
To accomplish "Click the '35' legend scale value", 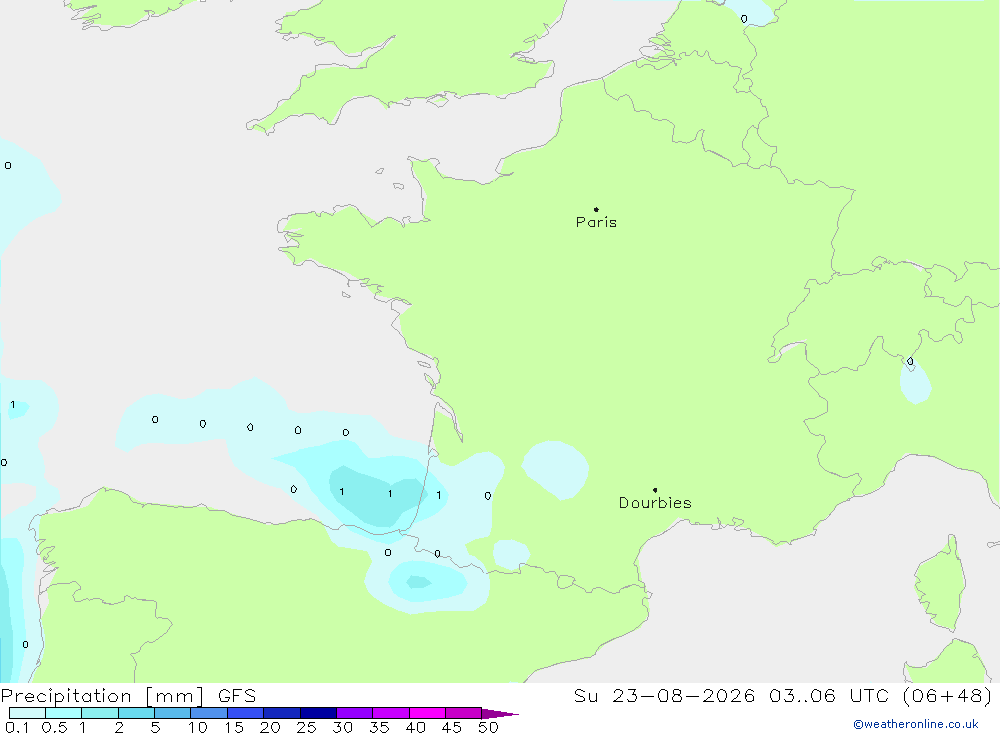I will click(379, 727).
